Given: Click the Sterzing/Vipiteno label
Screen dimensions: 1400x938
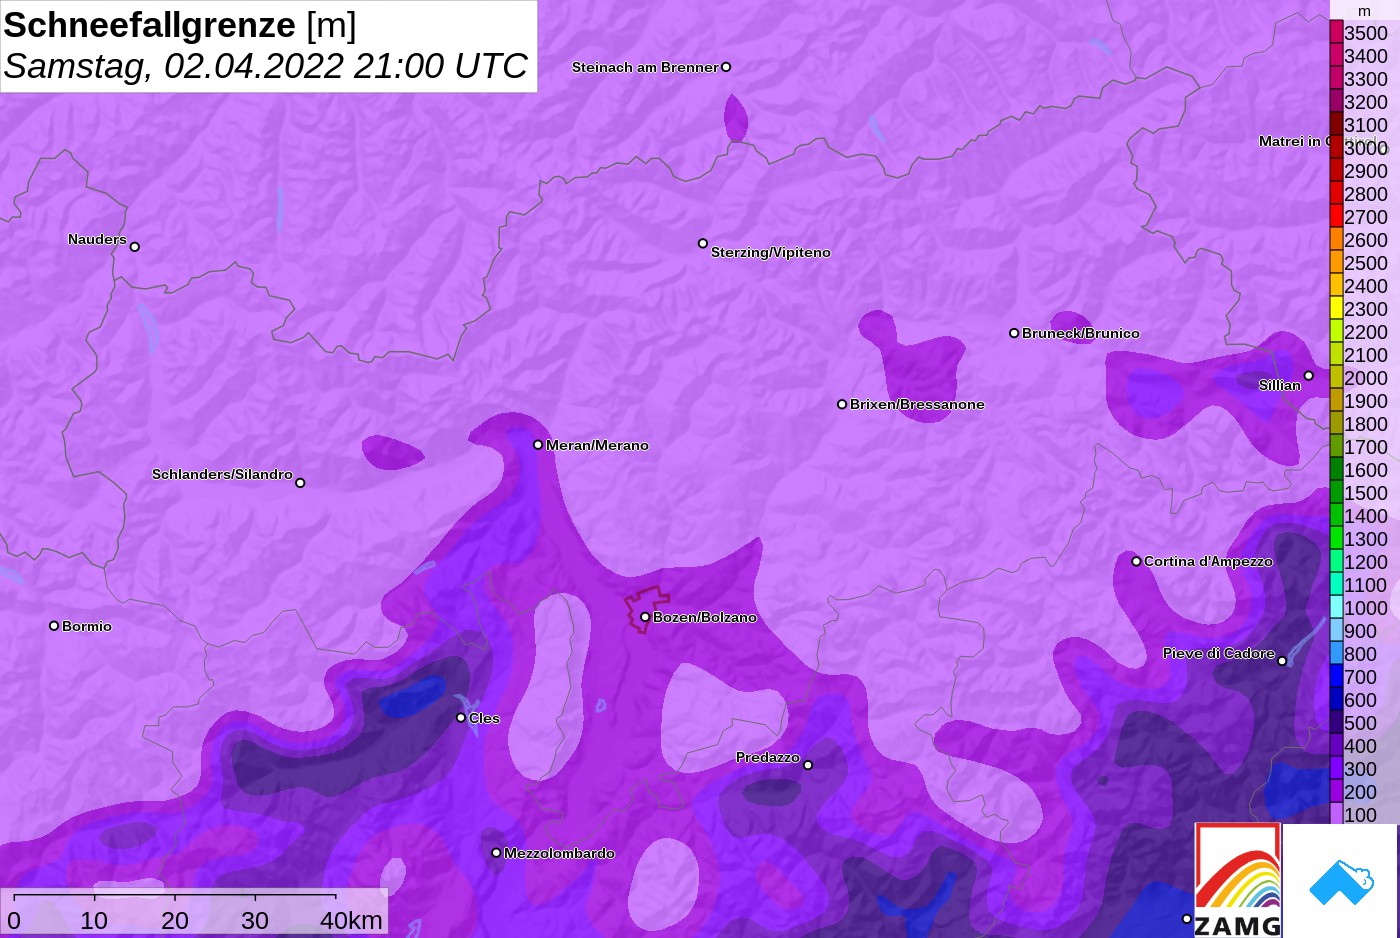Looking at the screenshot, I should pos(771,253).
